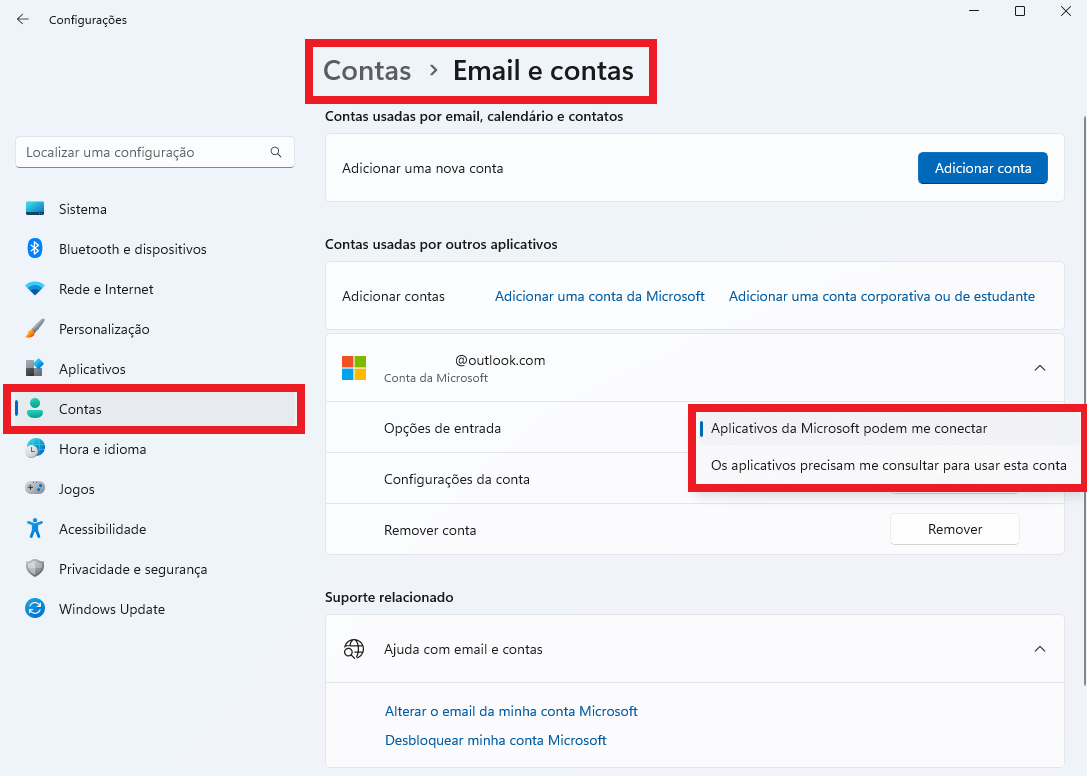
Task: Open Privacidade e segurança settings
Action: tap(155, 569)
